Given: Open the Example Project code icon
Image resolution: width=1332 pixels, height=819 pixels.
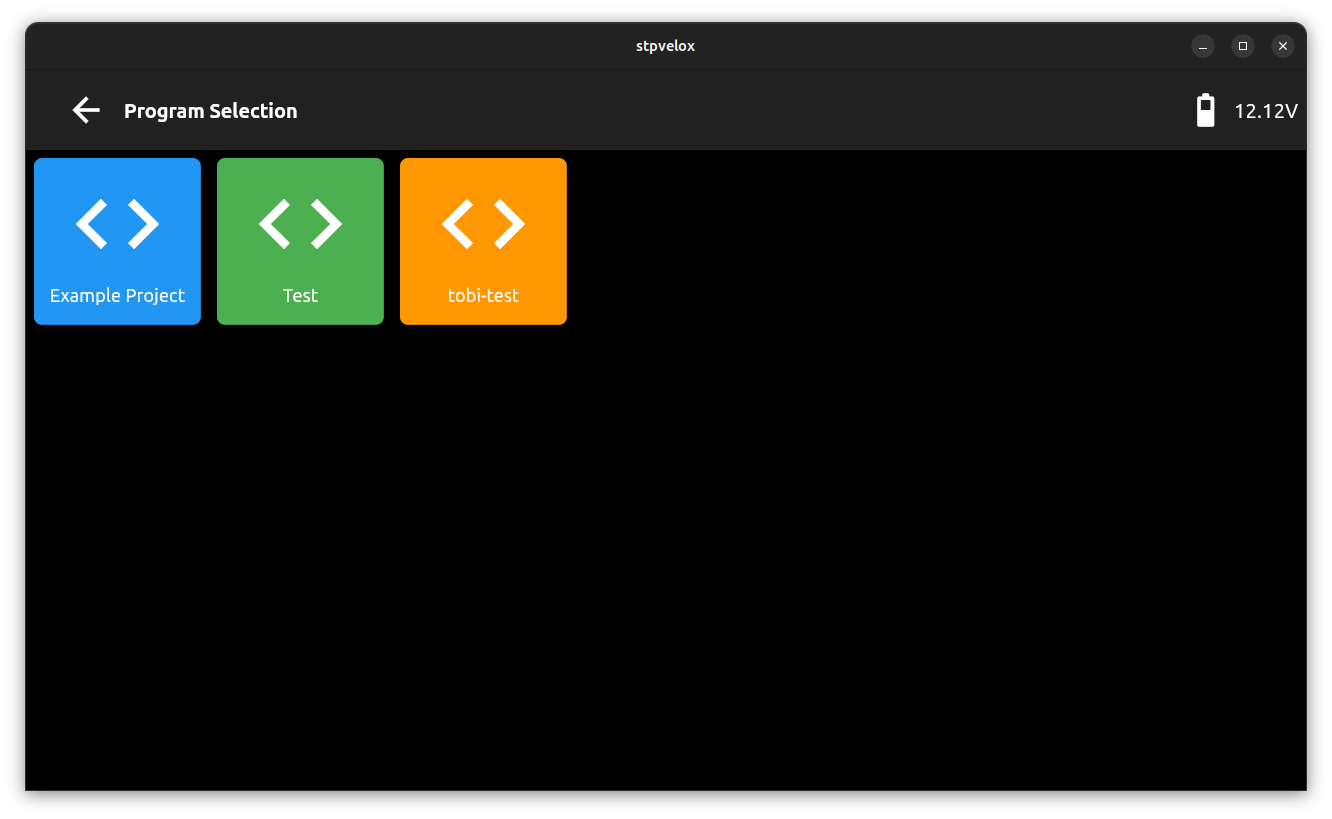Looking at the screenshot, I should tap(117, 224).
